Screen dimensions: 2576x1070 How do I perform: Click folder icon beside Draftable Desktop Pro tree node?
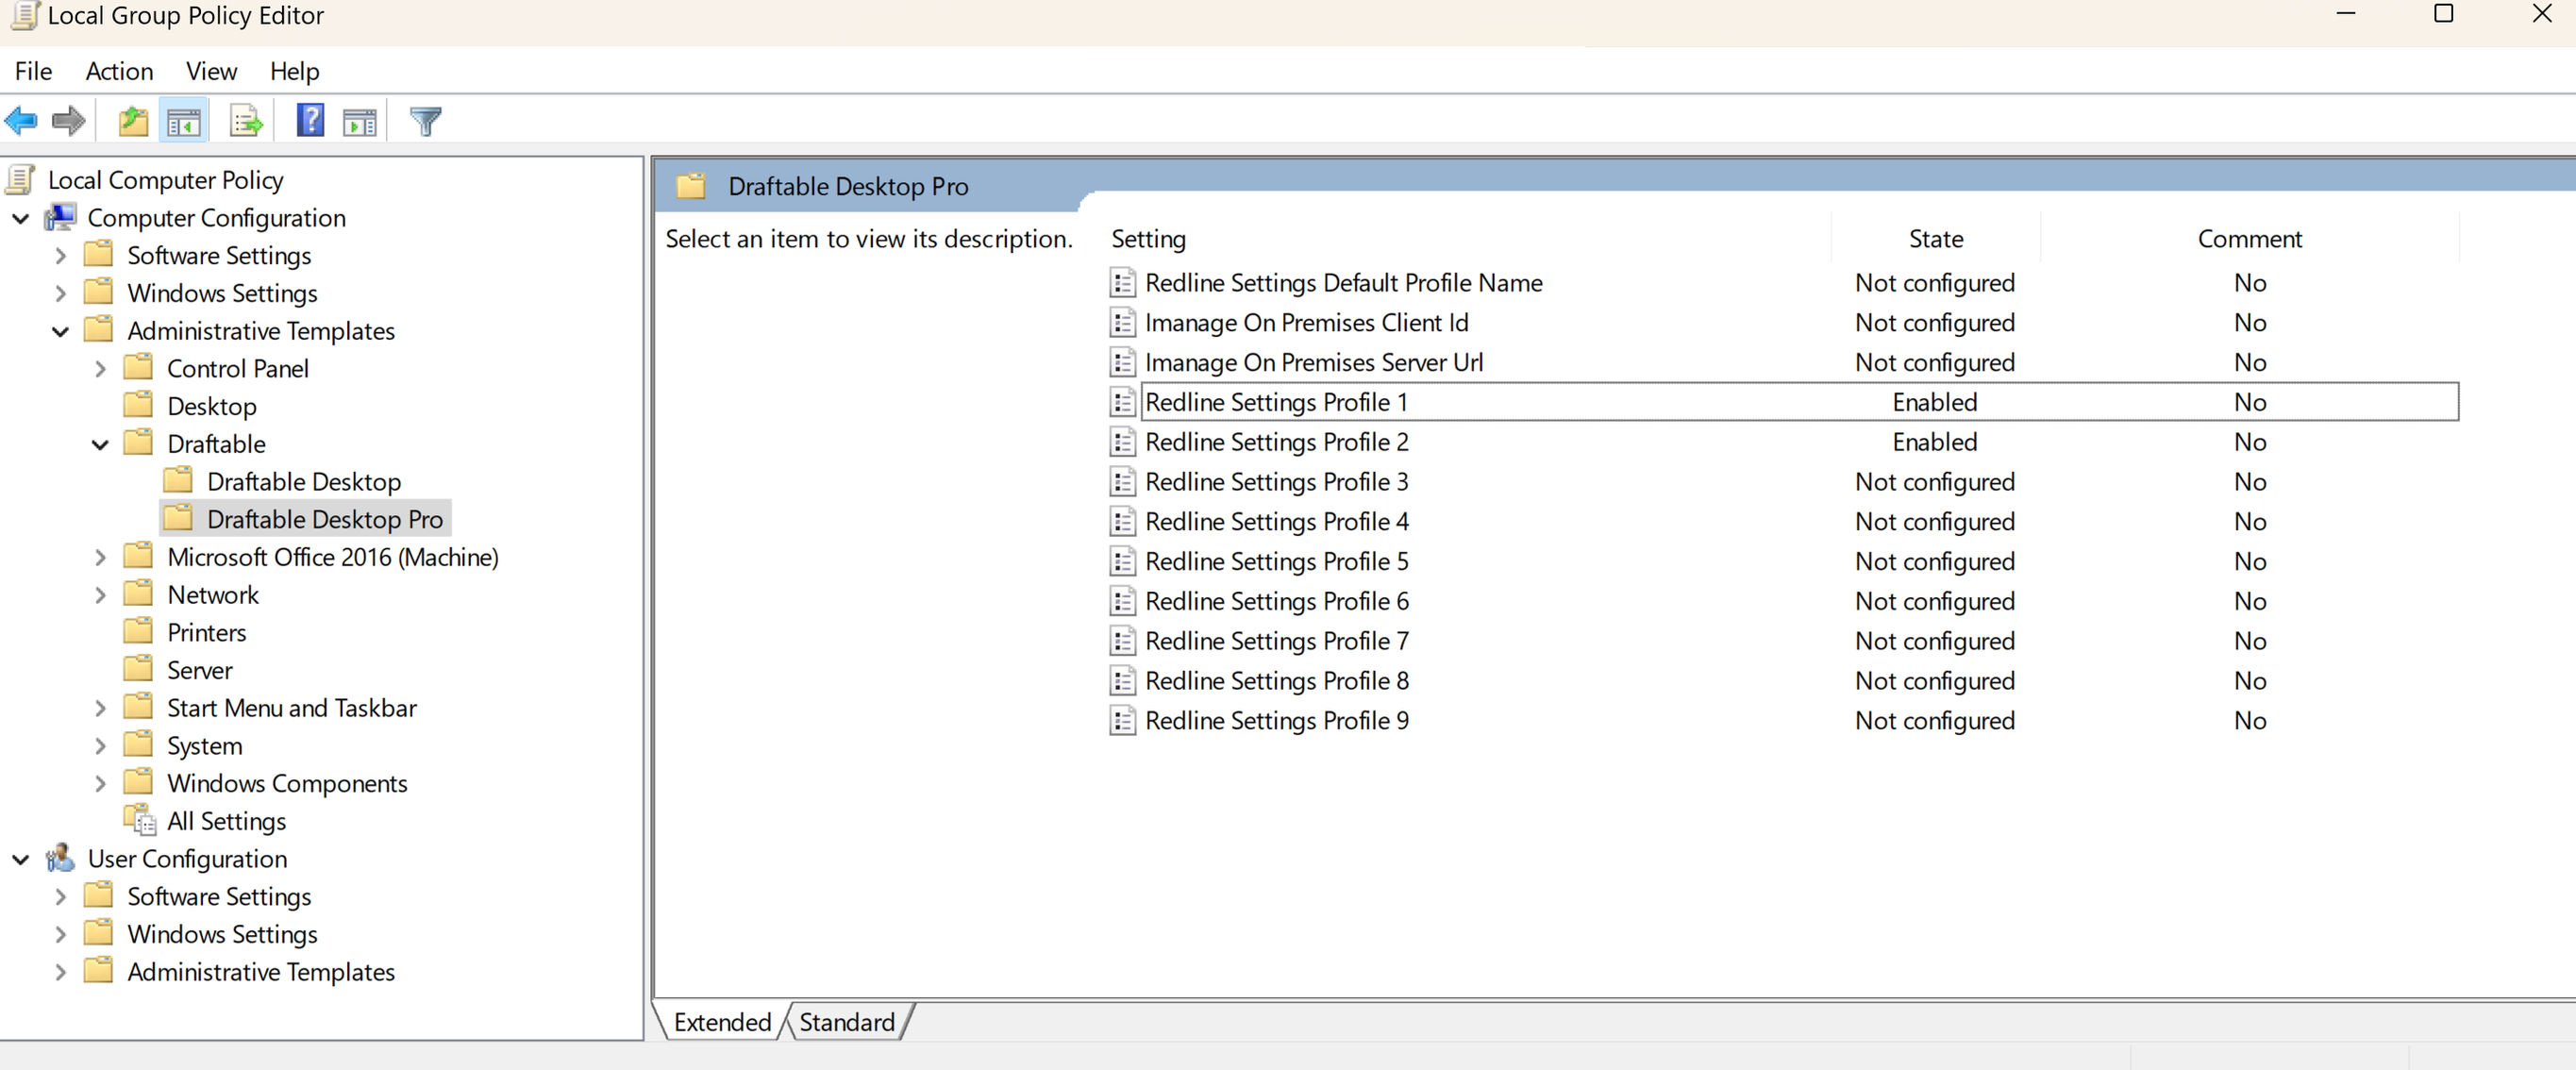click(x=179, y=518)
